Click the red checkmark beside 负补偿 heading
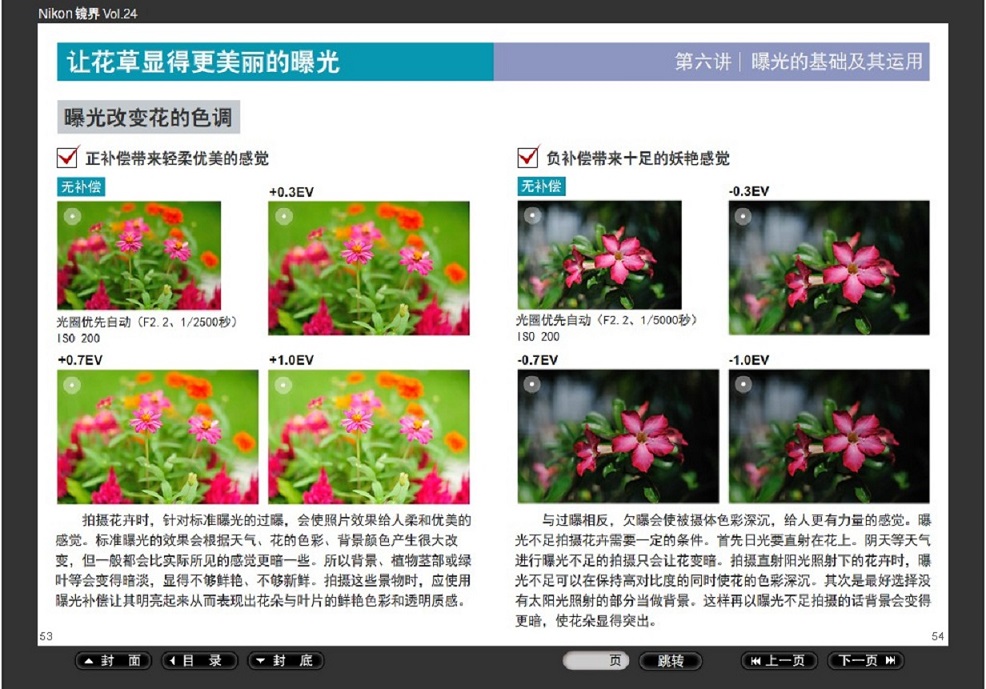This screenshot has height=689, width=986. coord(528,157)
